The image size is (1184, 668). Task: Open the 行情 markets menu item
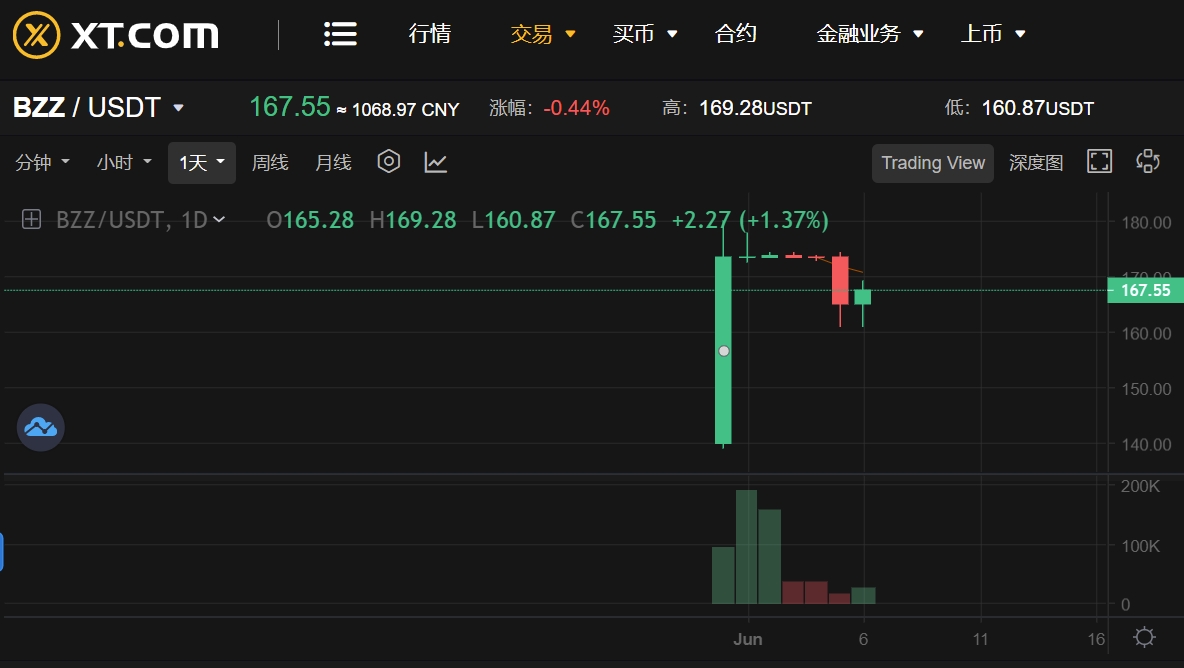point(430,34)
